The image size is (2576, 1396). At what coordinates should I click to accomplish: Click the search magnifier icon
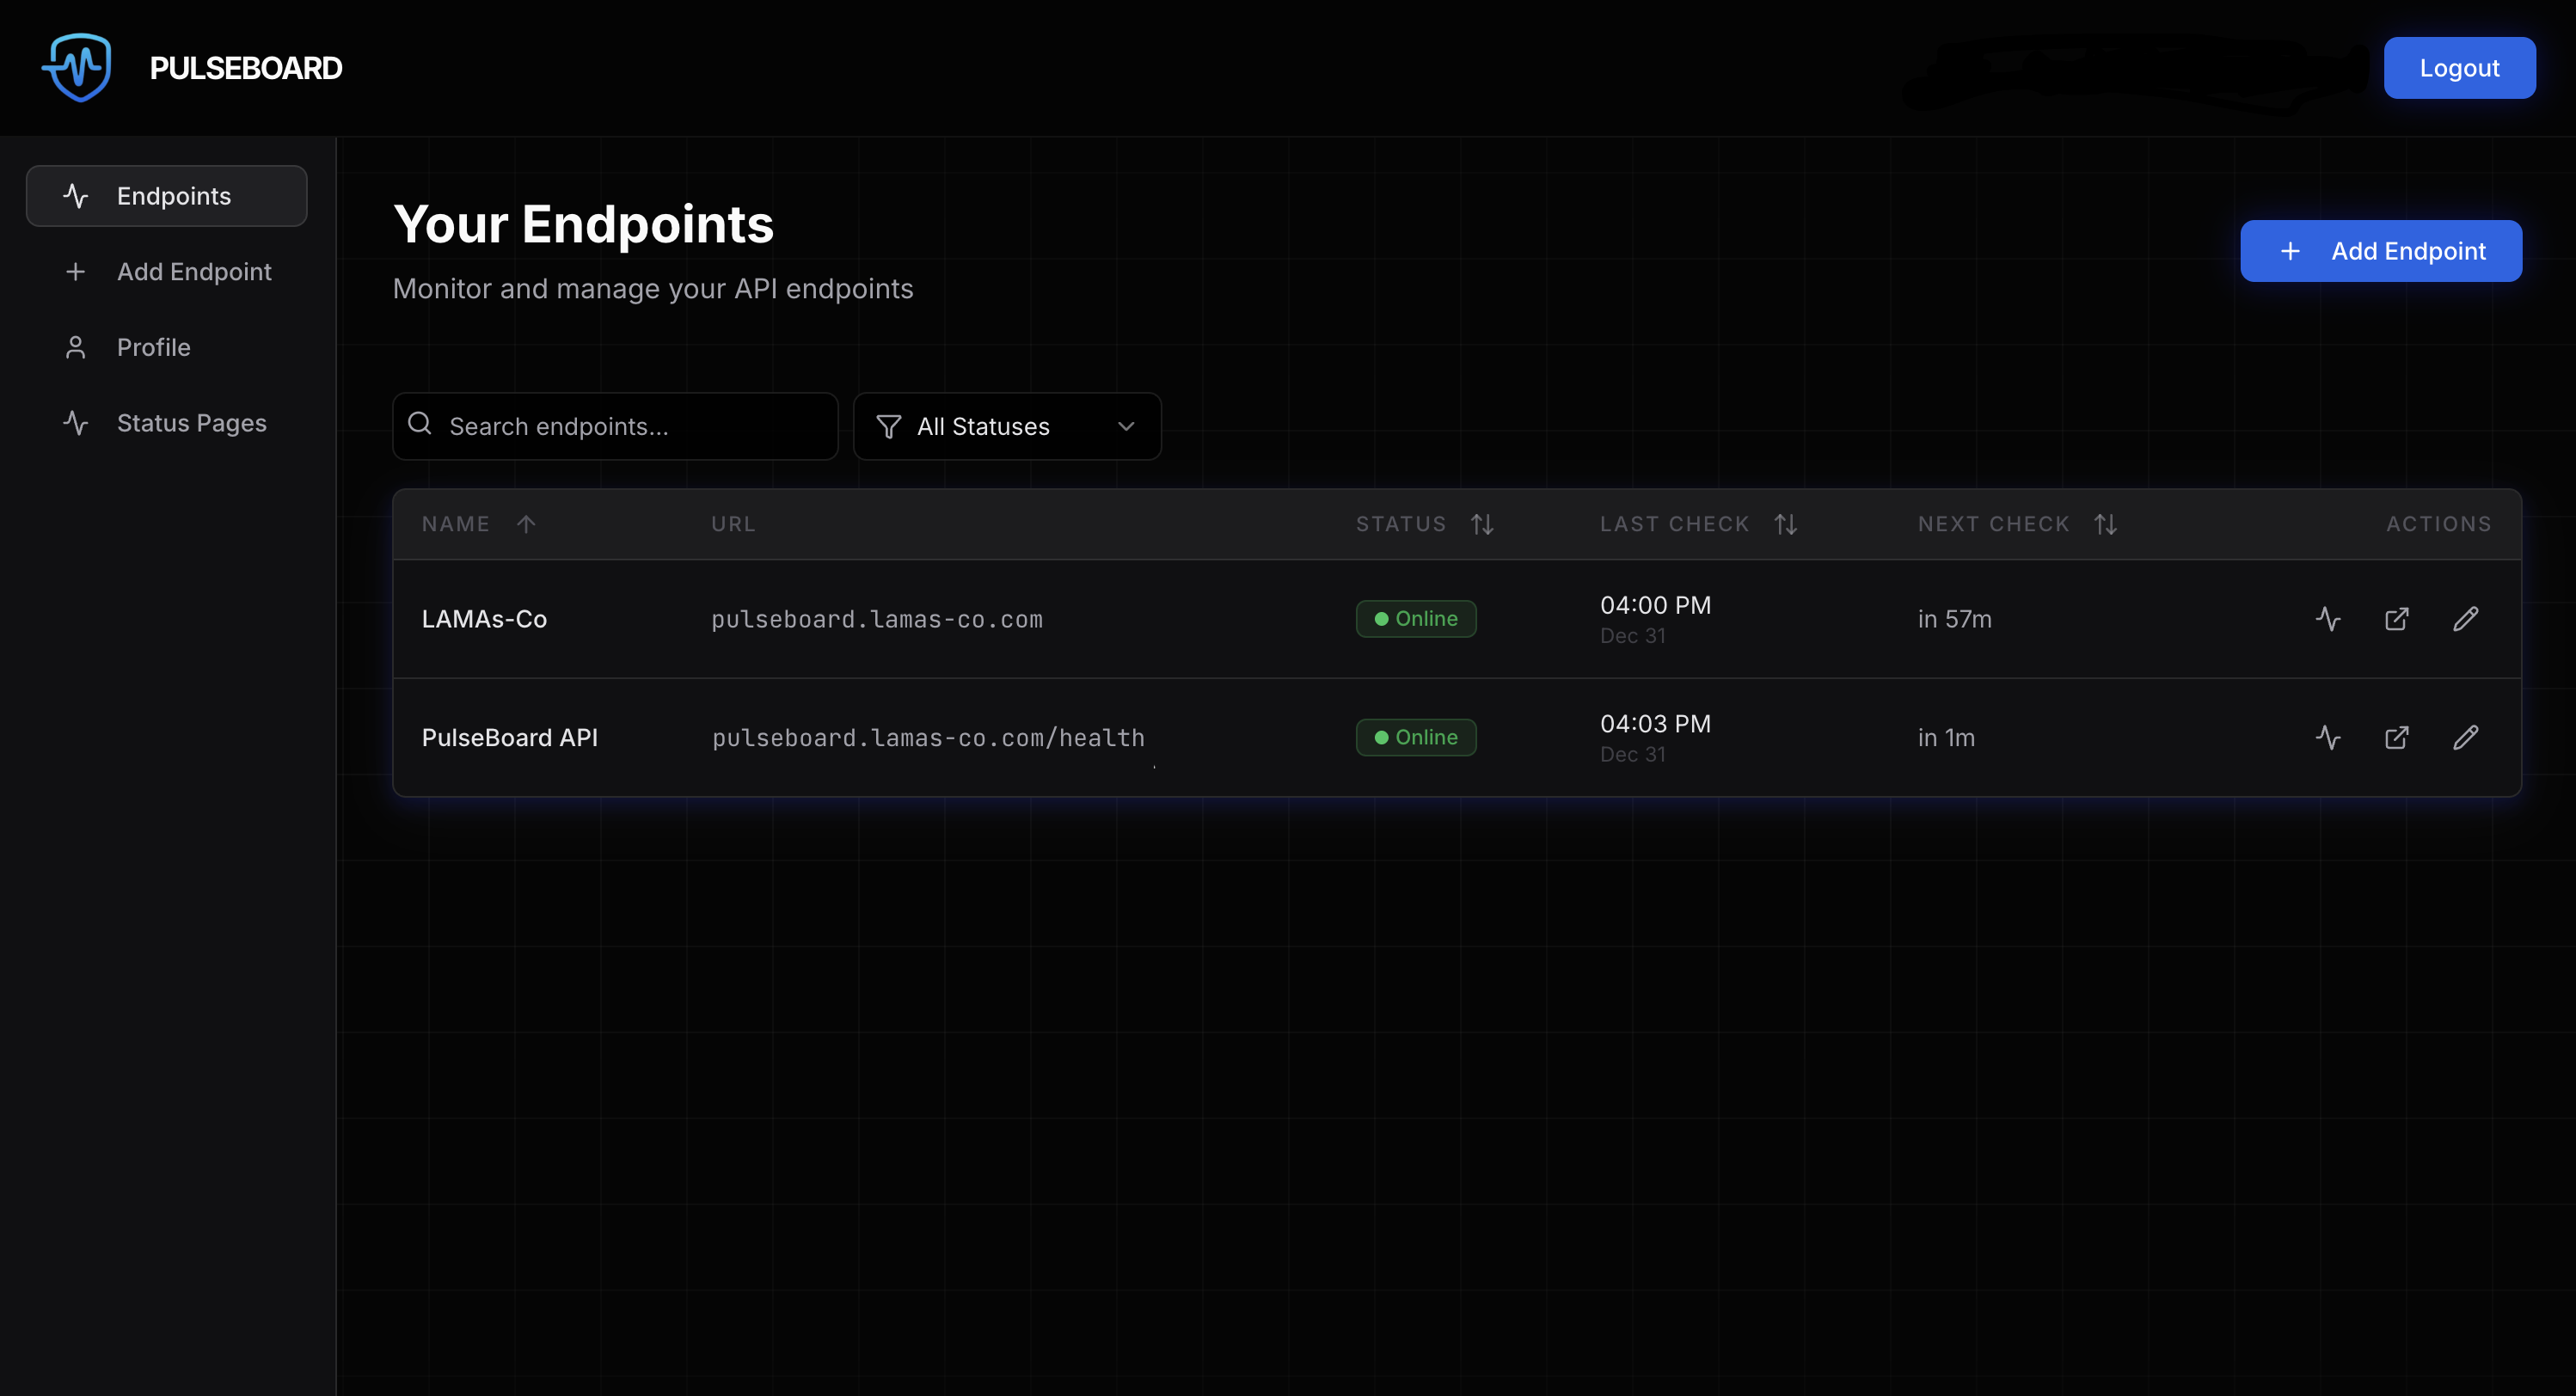click(x=420, y=424)
